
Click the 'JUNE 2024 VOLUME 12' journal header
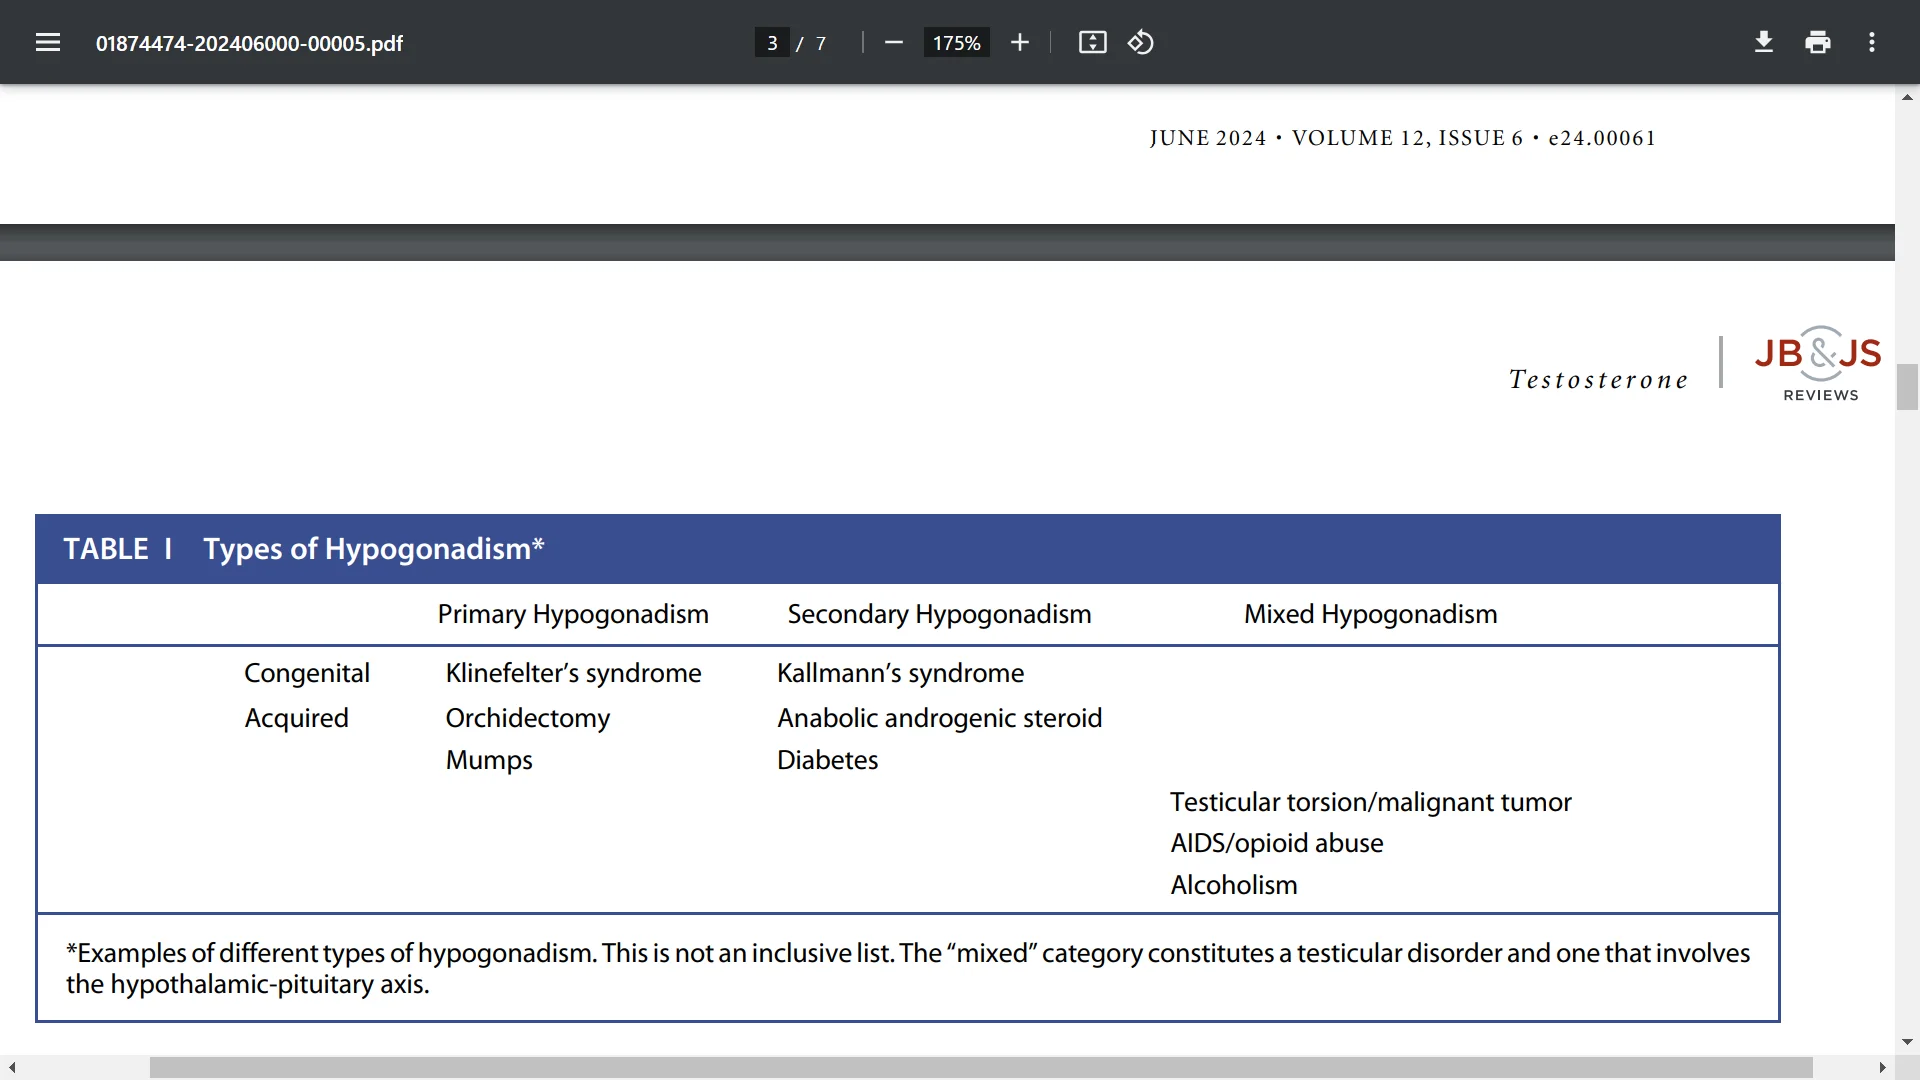pos(1402,138)
